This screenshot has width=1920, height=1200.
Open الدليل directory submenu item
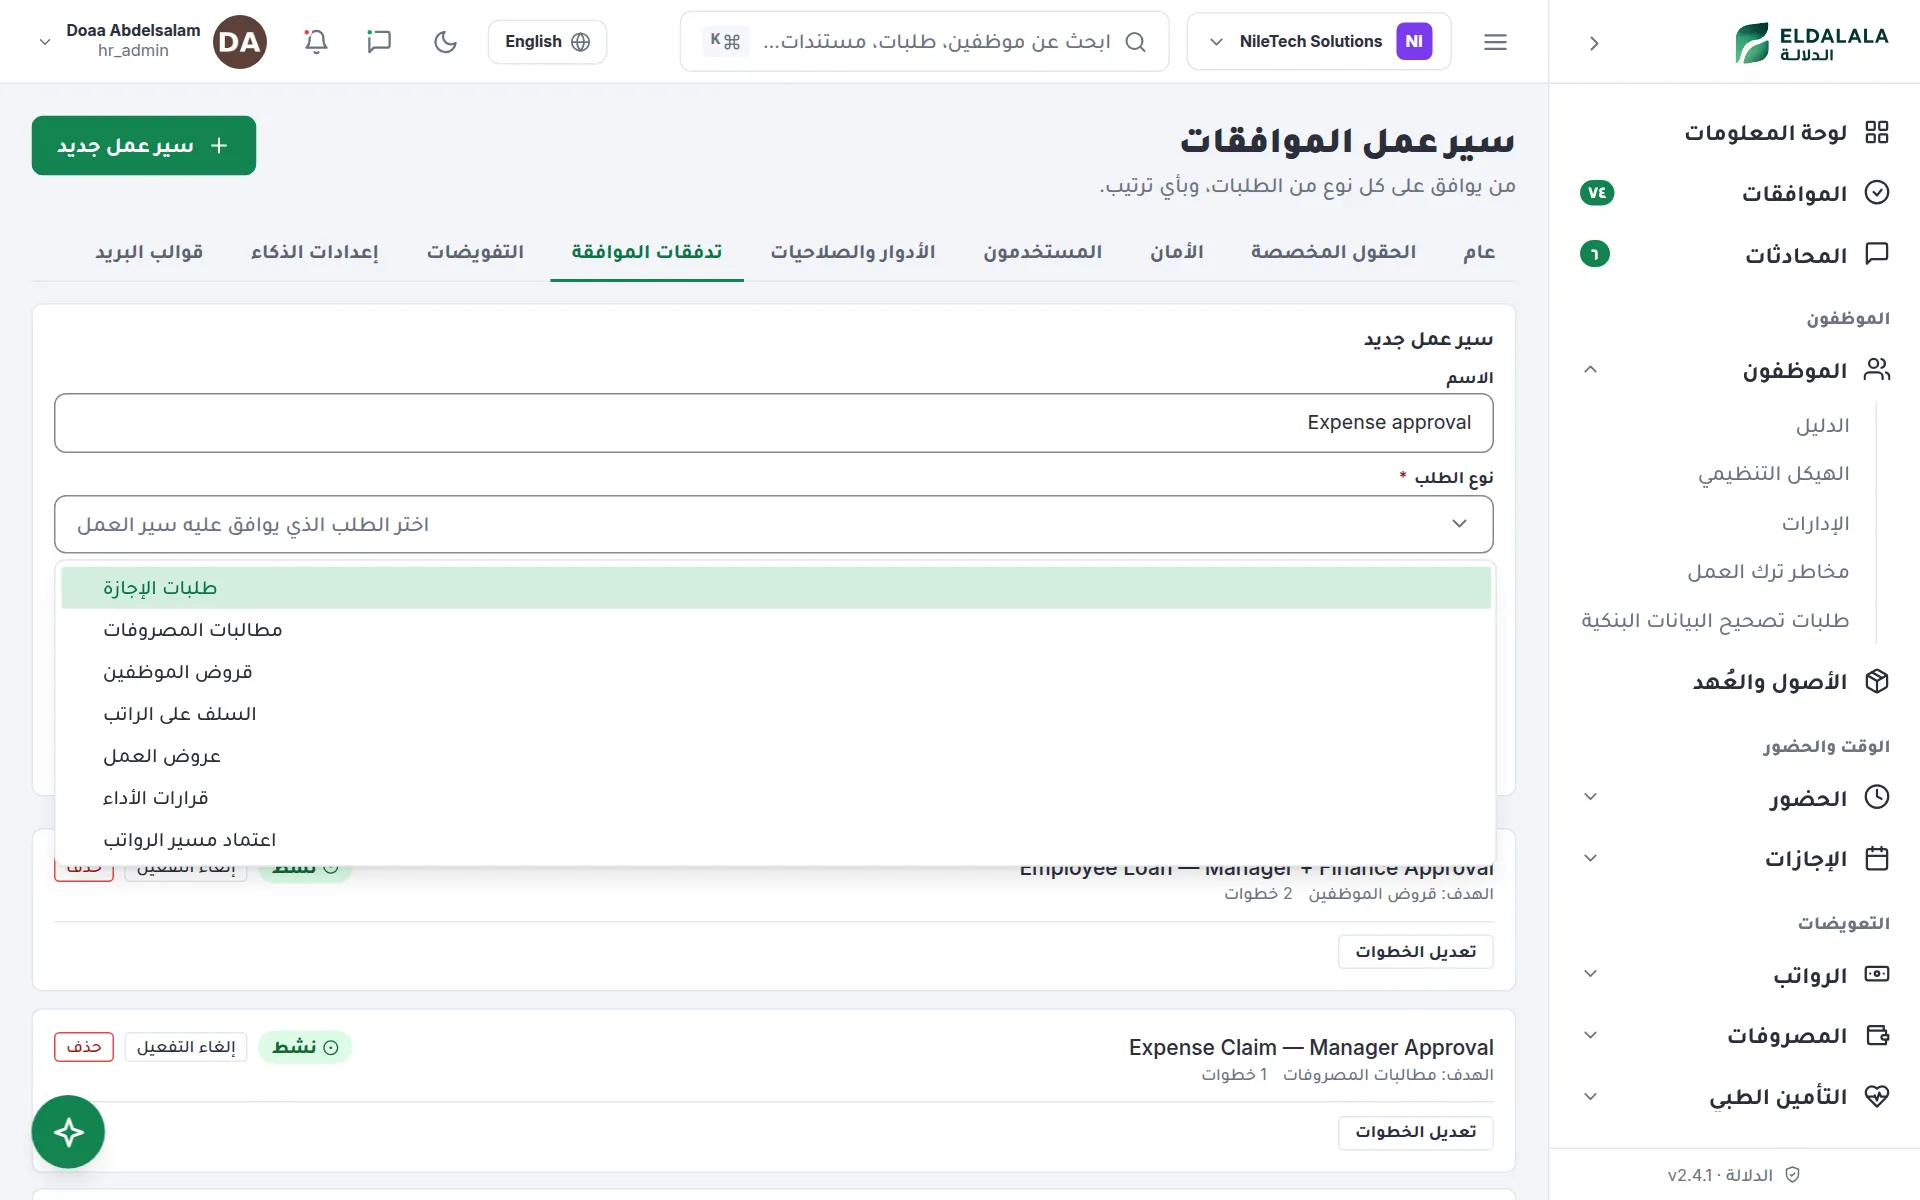(x=1822, y=426)
